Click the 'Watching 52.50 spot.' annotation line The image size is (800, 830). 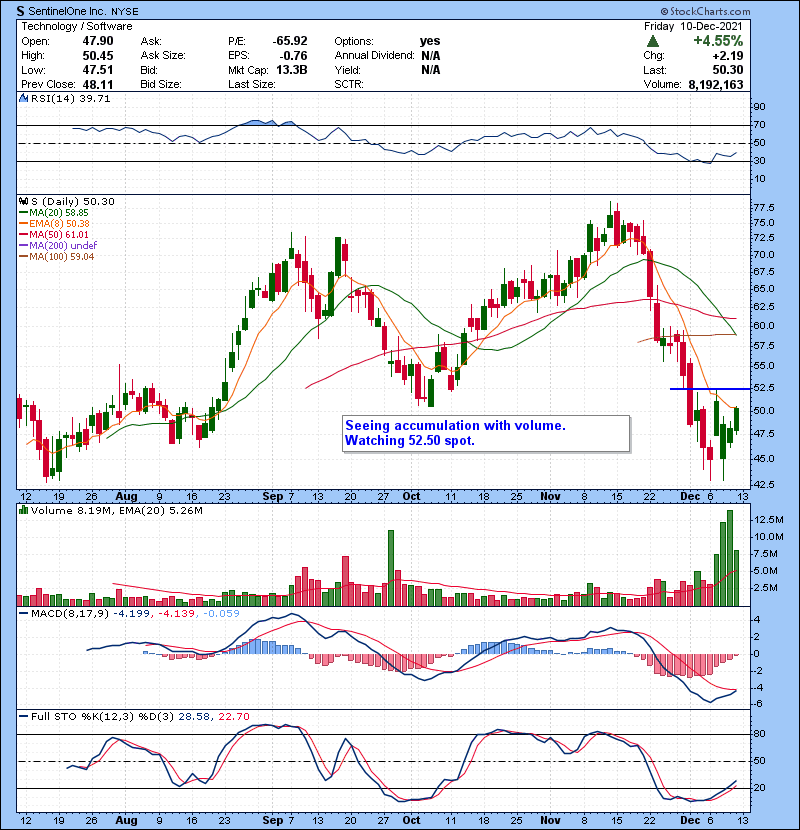click(410, 440)
